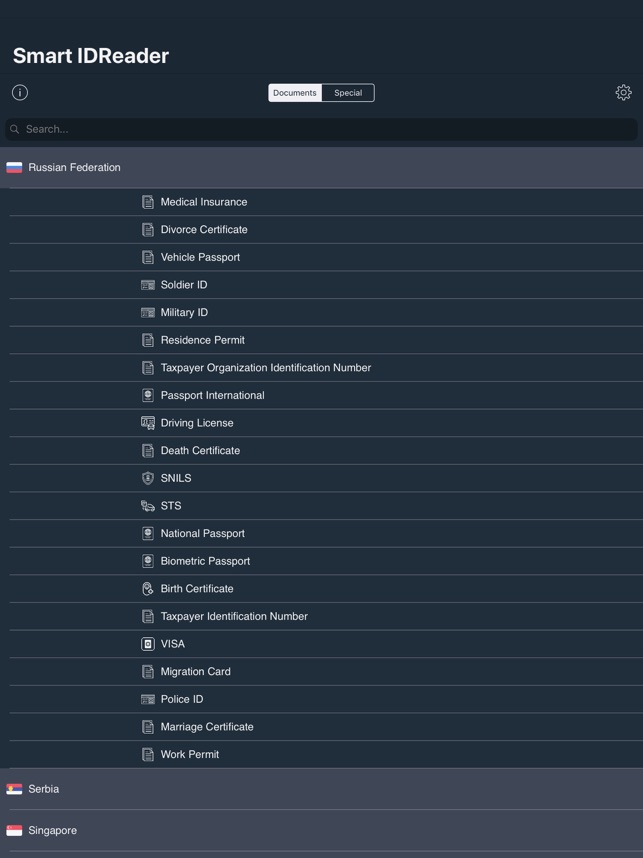Click the Biometric Passport icon

[148, 561]
